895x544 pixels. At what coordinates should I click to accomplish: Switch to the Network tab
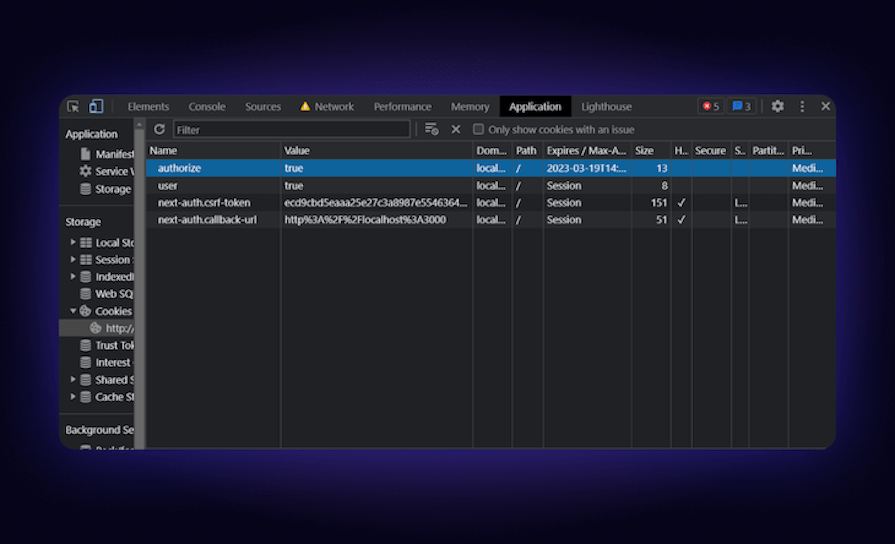pyautogui.click(x=327, y=106)
